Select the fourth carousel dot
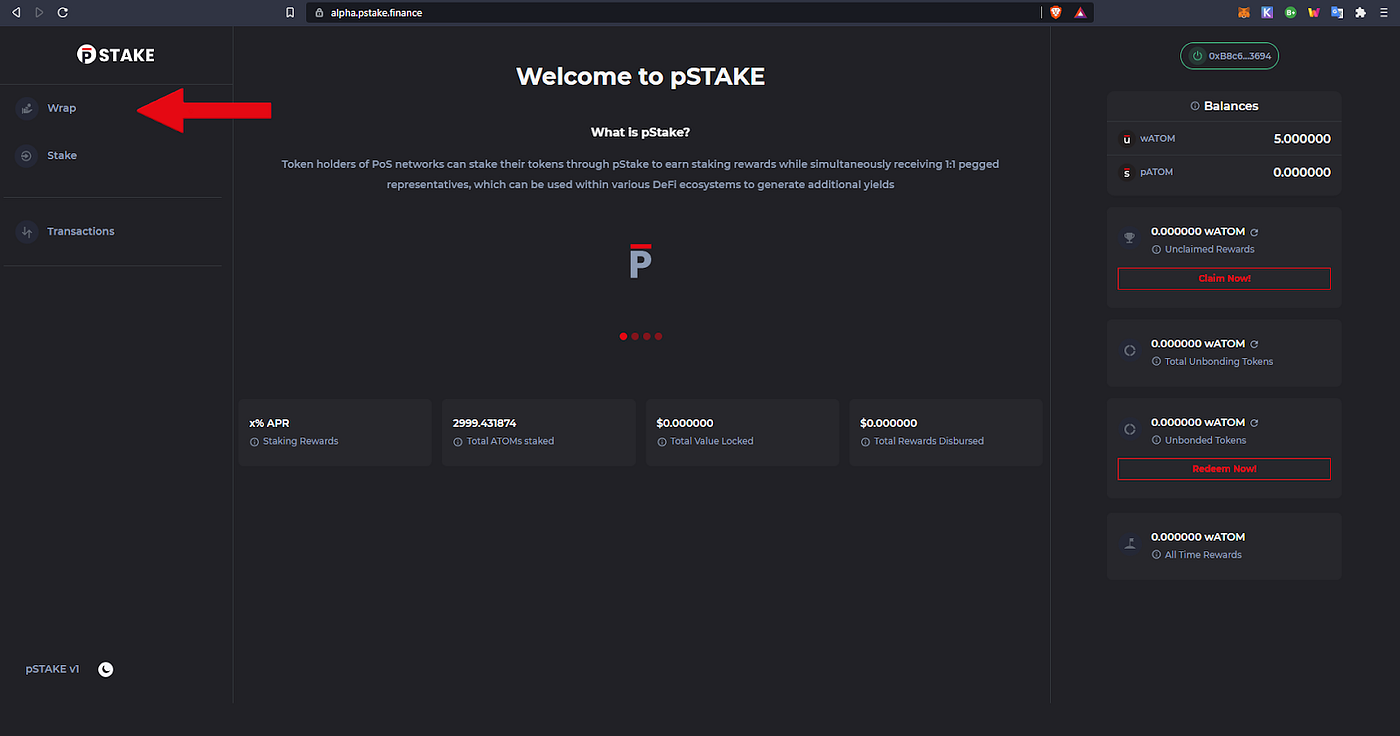The height and width of the screenshot is (736, 1400). click(x=658, y=336)
